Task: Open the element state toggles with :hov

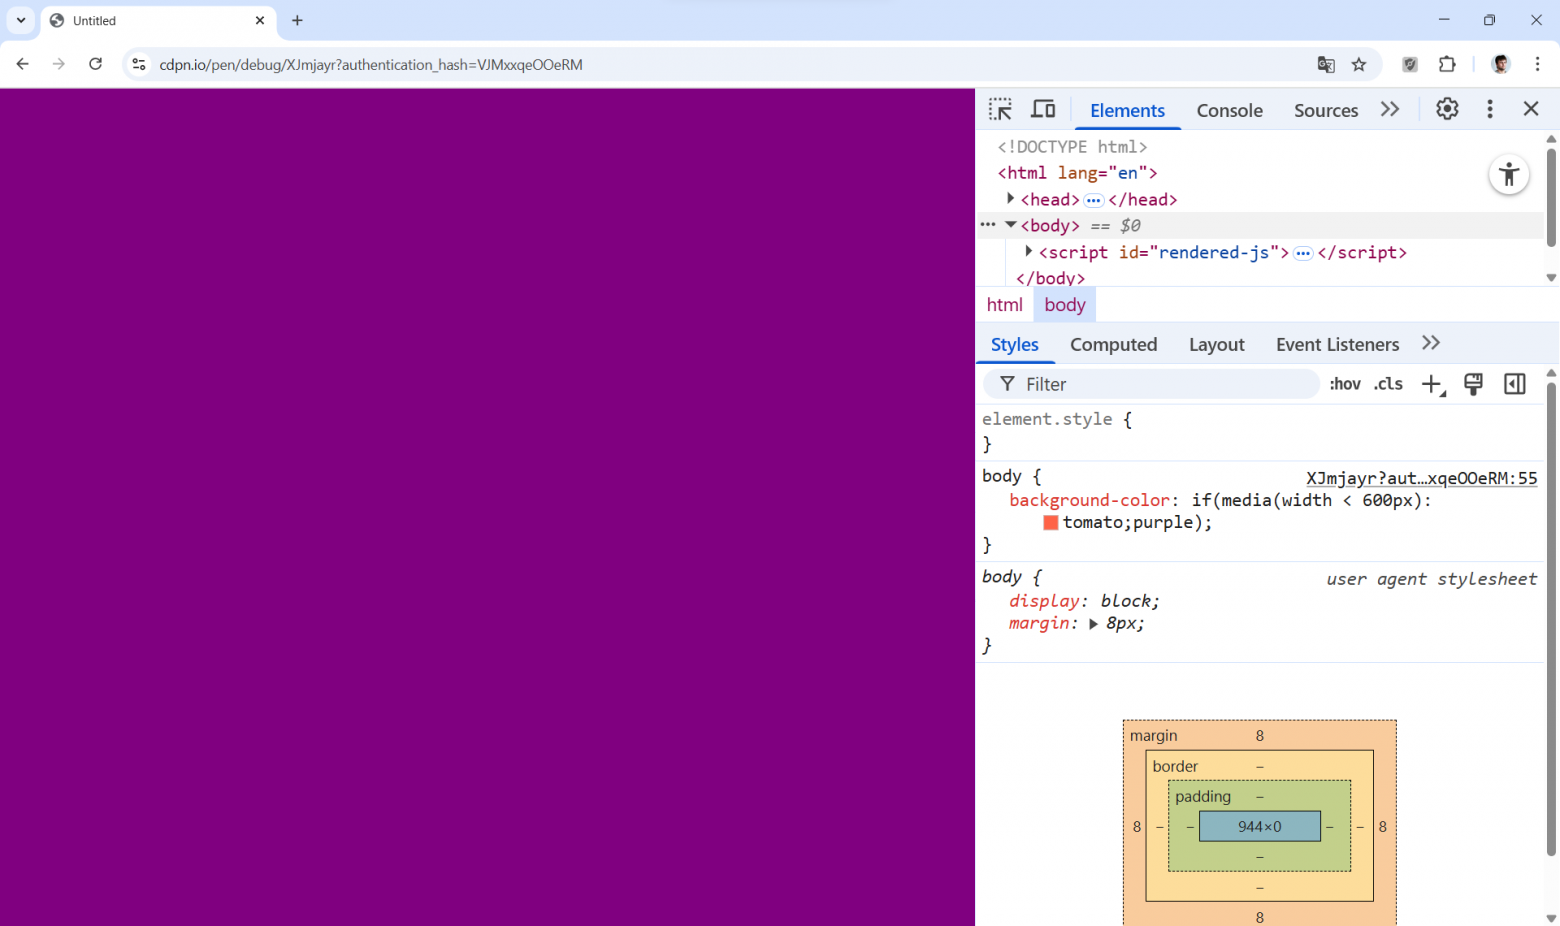Action: click(1344, 383)
